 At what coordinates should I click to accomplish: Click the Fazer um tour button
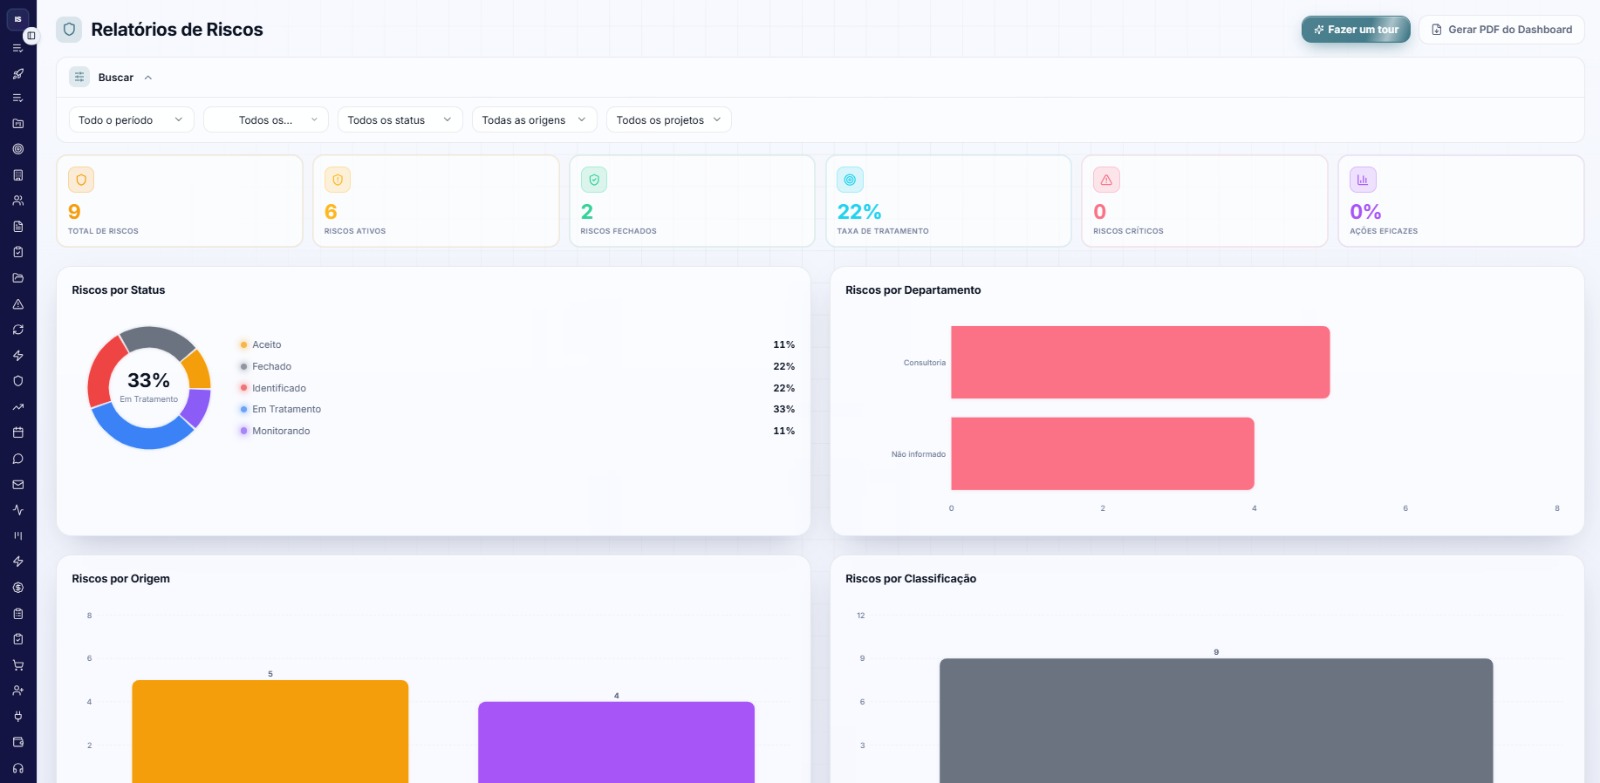pos(1356,29)
